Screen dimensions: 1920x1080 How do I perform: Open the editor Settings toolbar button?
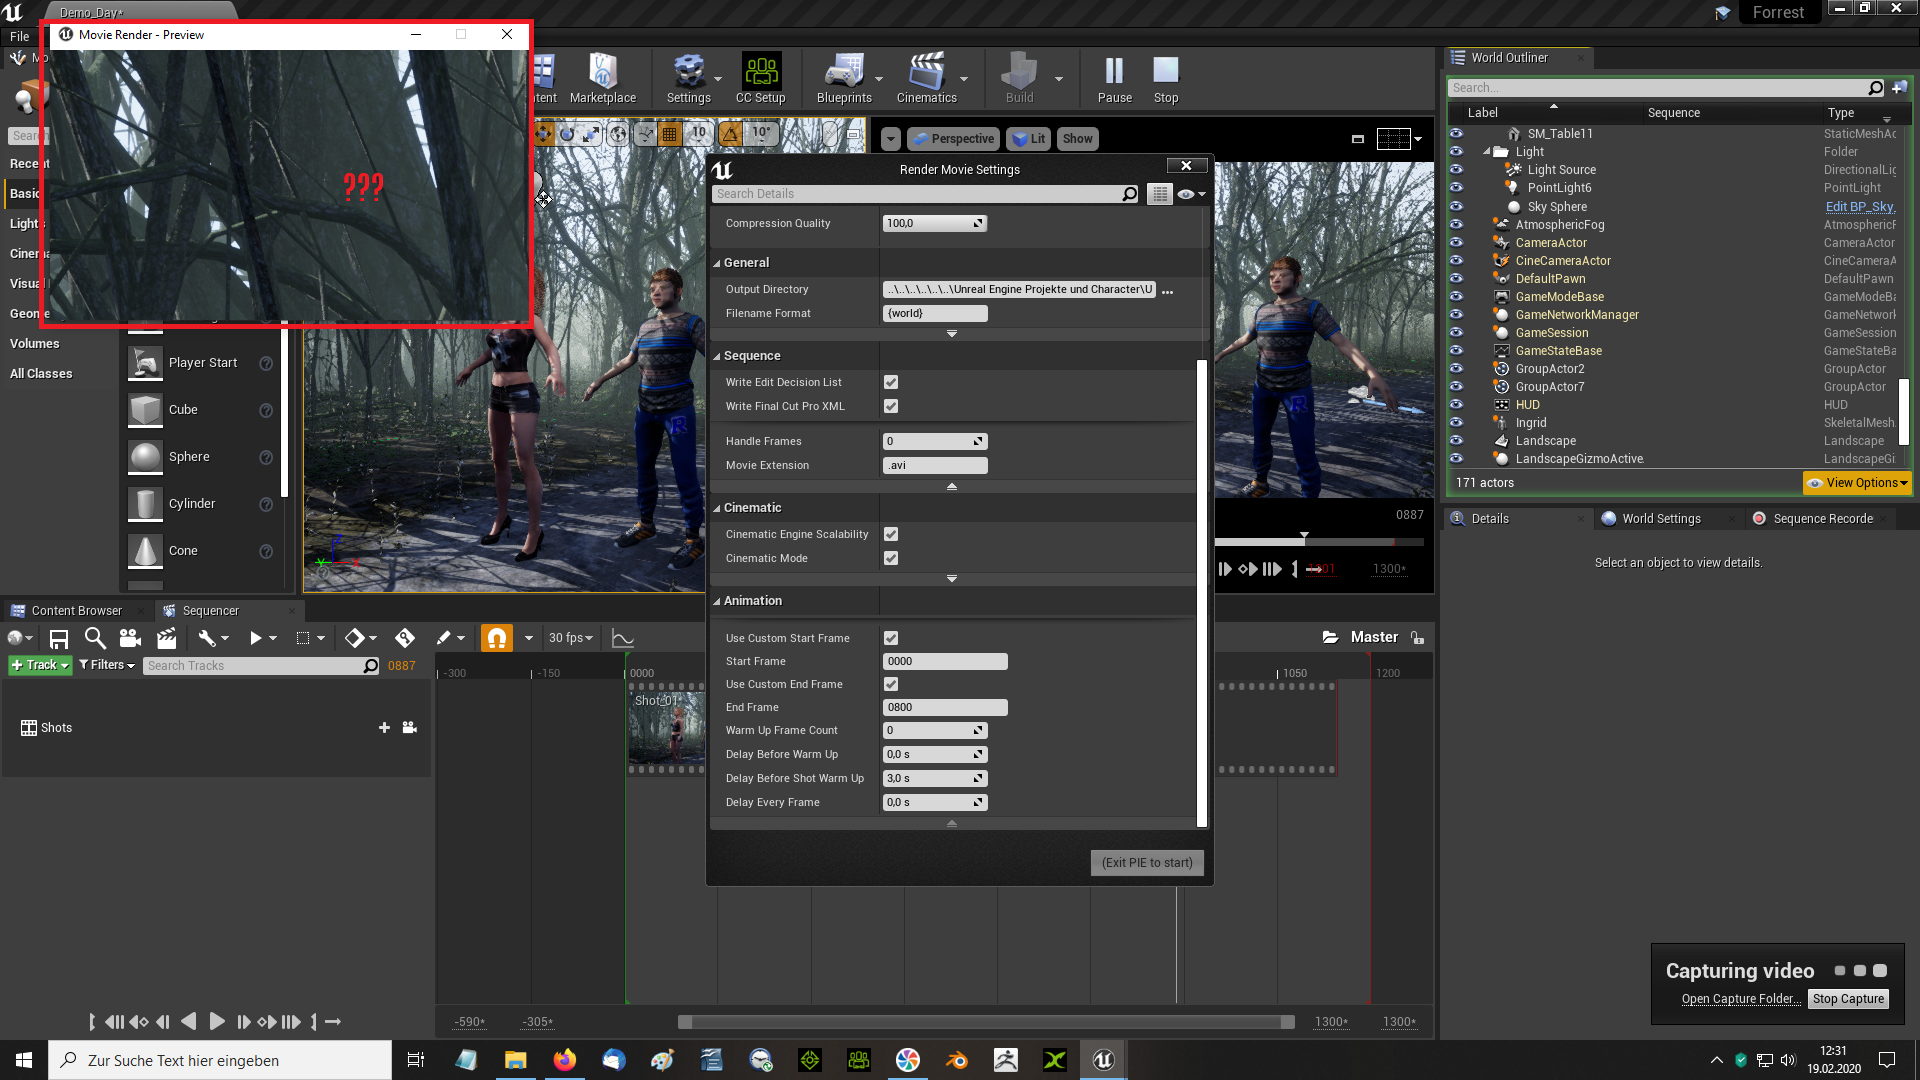[688, 79]
